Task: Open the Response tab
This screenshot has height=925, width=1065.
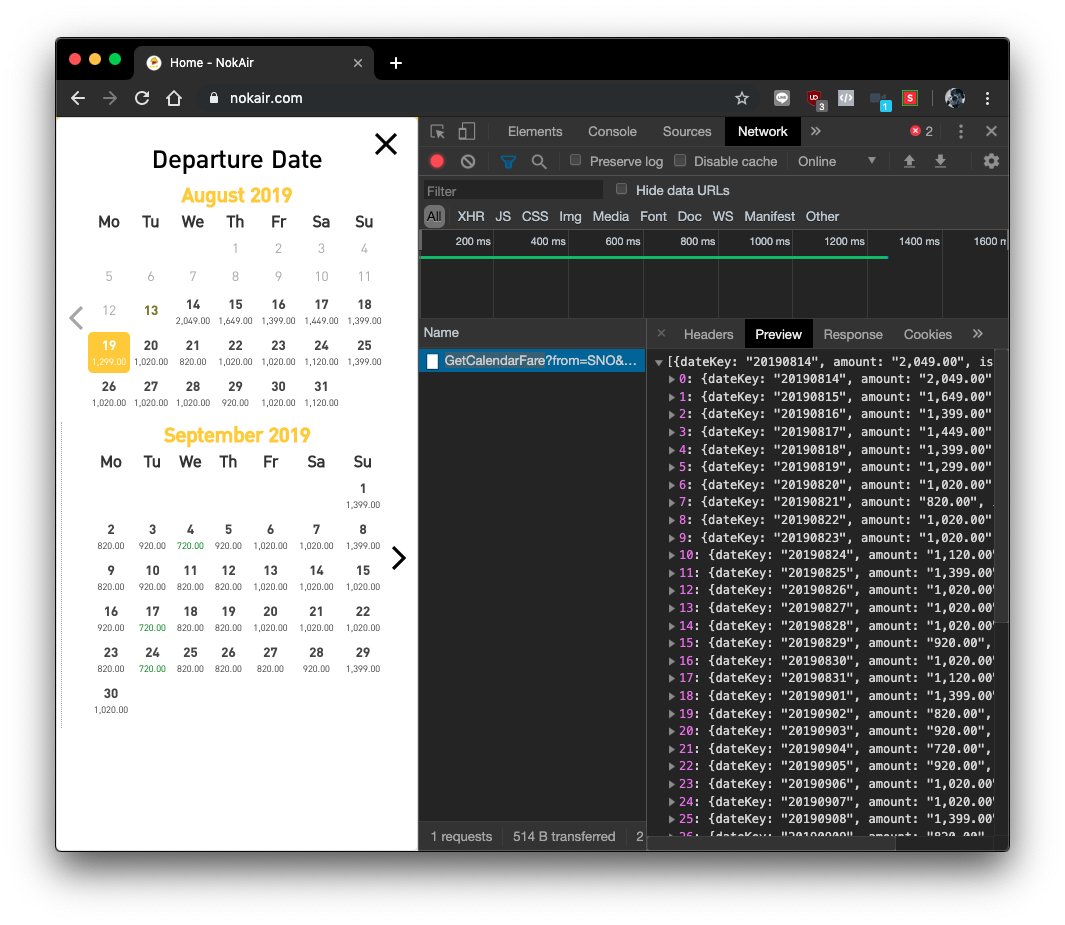Action: point(852,334)
